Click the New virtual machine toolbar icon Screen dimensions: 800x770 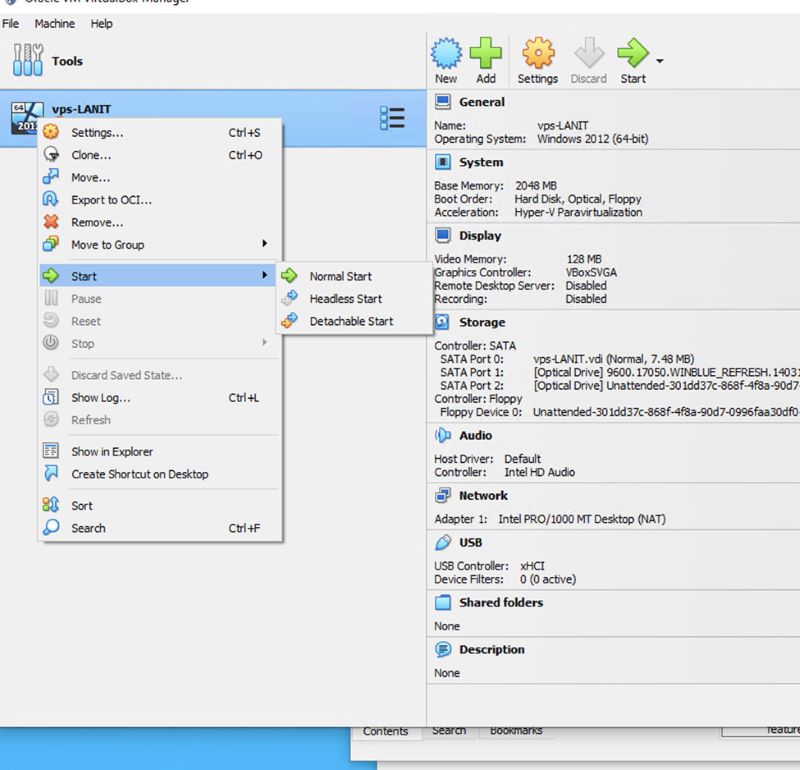tap(446, 54)
